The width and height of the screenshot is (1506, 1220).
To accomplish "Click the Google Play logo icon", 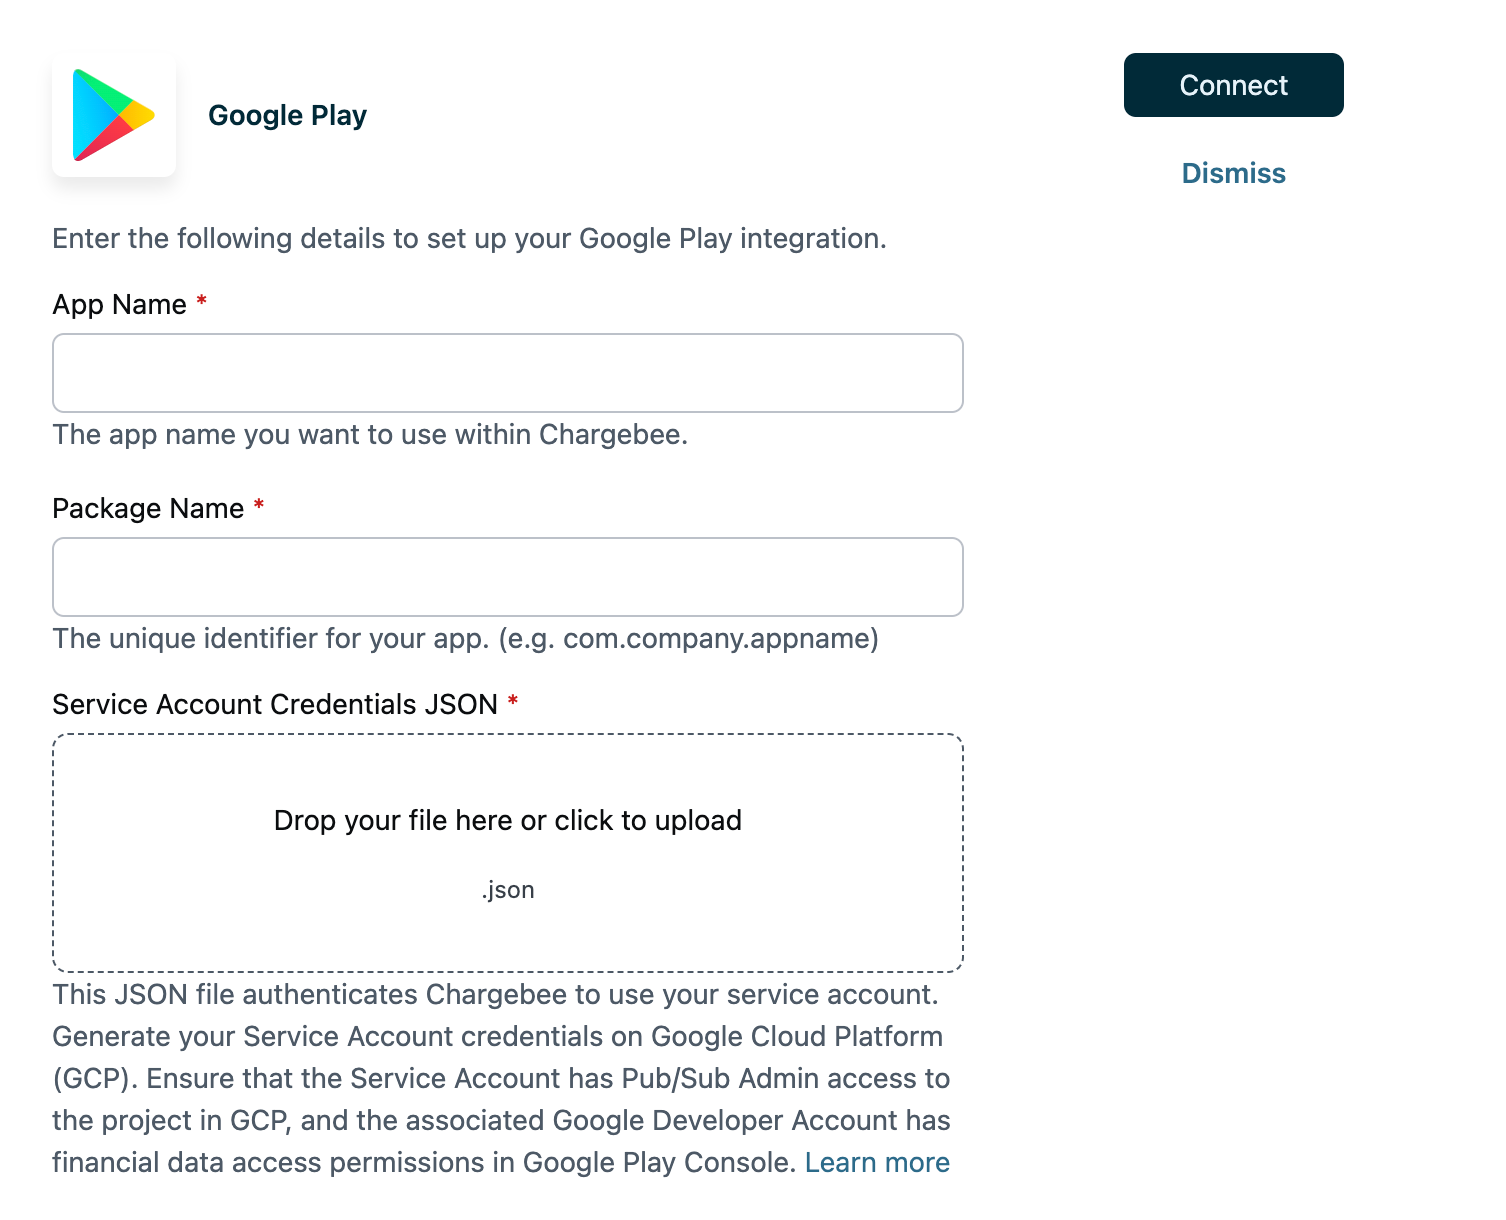I will tap(113, 115).
